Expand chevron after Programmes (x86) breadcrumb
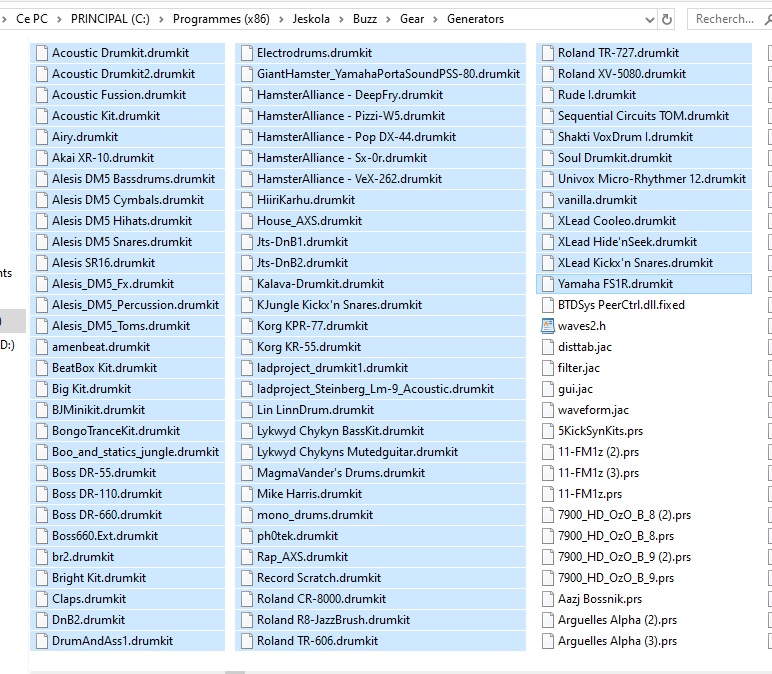Viewport: 772px width, 674px height. [281, 20]
